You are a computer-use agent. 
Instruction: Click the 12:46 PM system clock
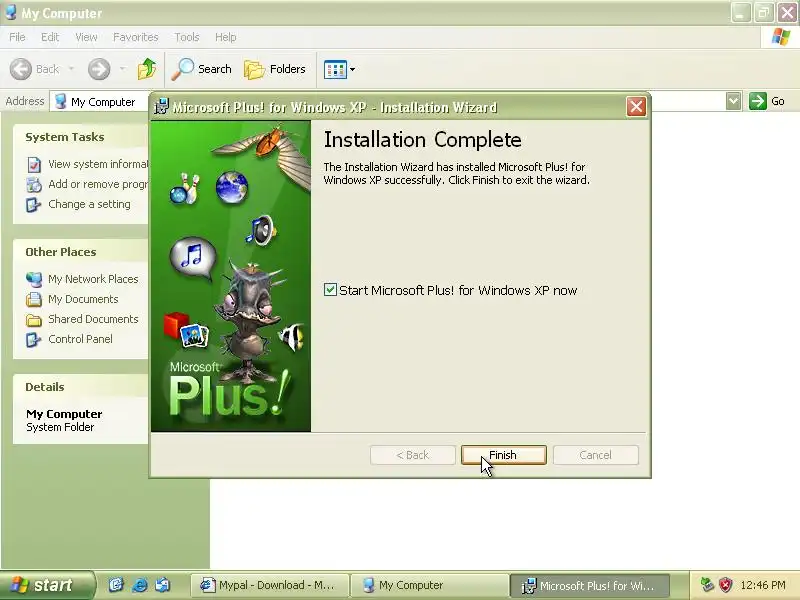tap(763, 585)
